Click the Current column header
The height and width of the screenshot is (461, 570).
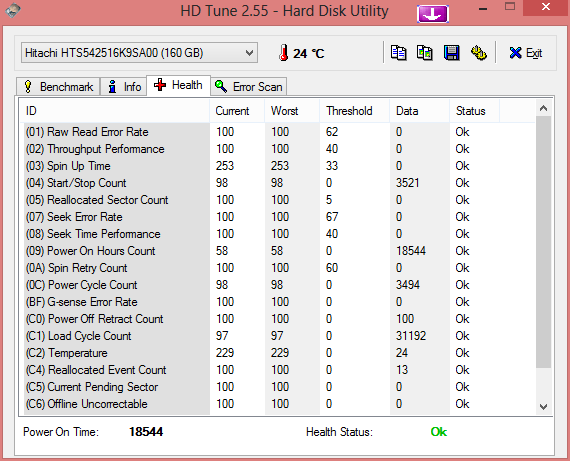(237, 111)
